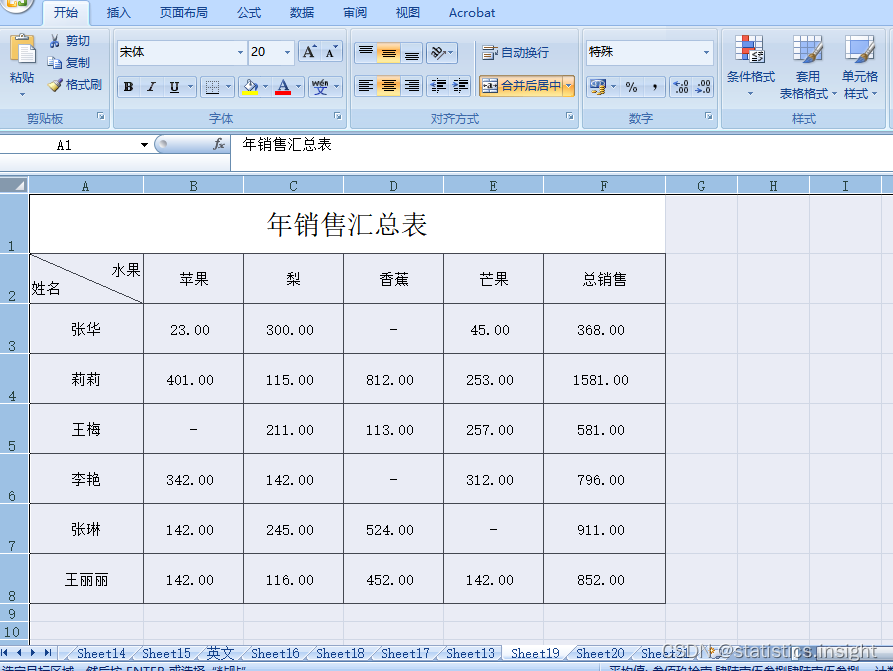Open Cell Styles (单元格样式)
Viewport: 893px width, 671px height.
tap(860, 66)
